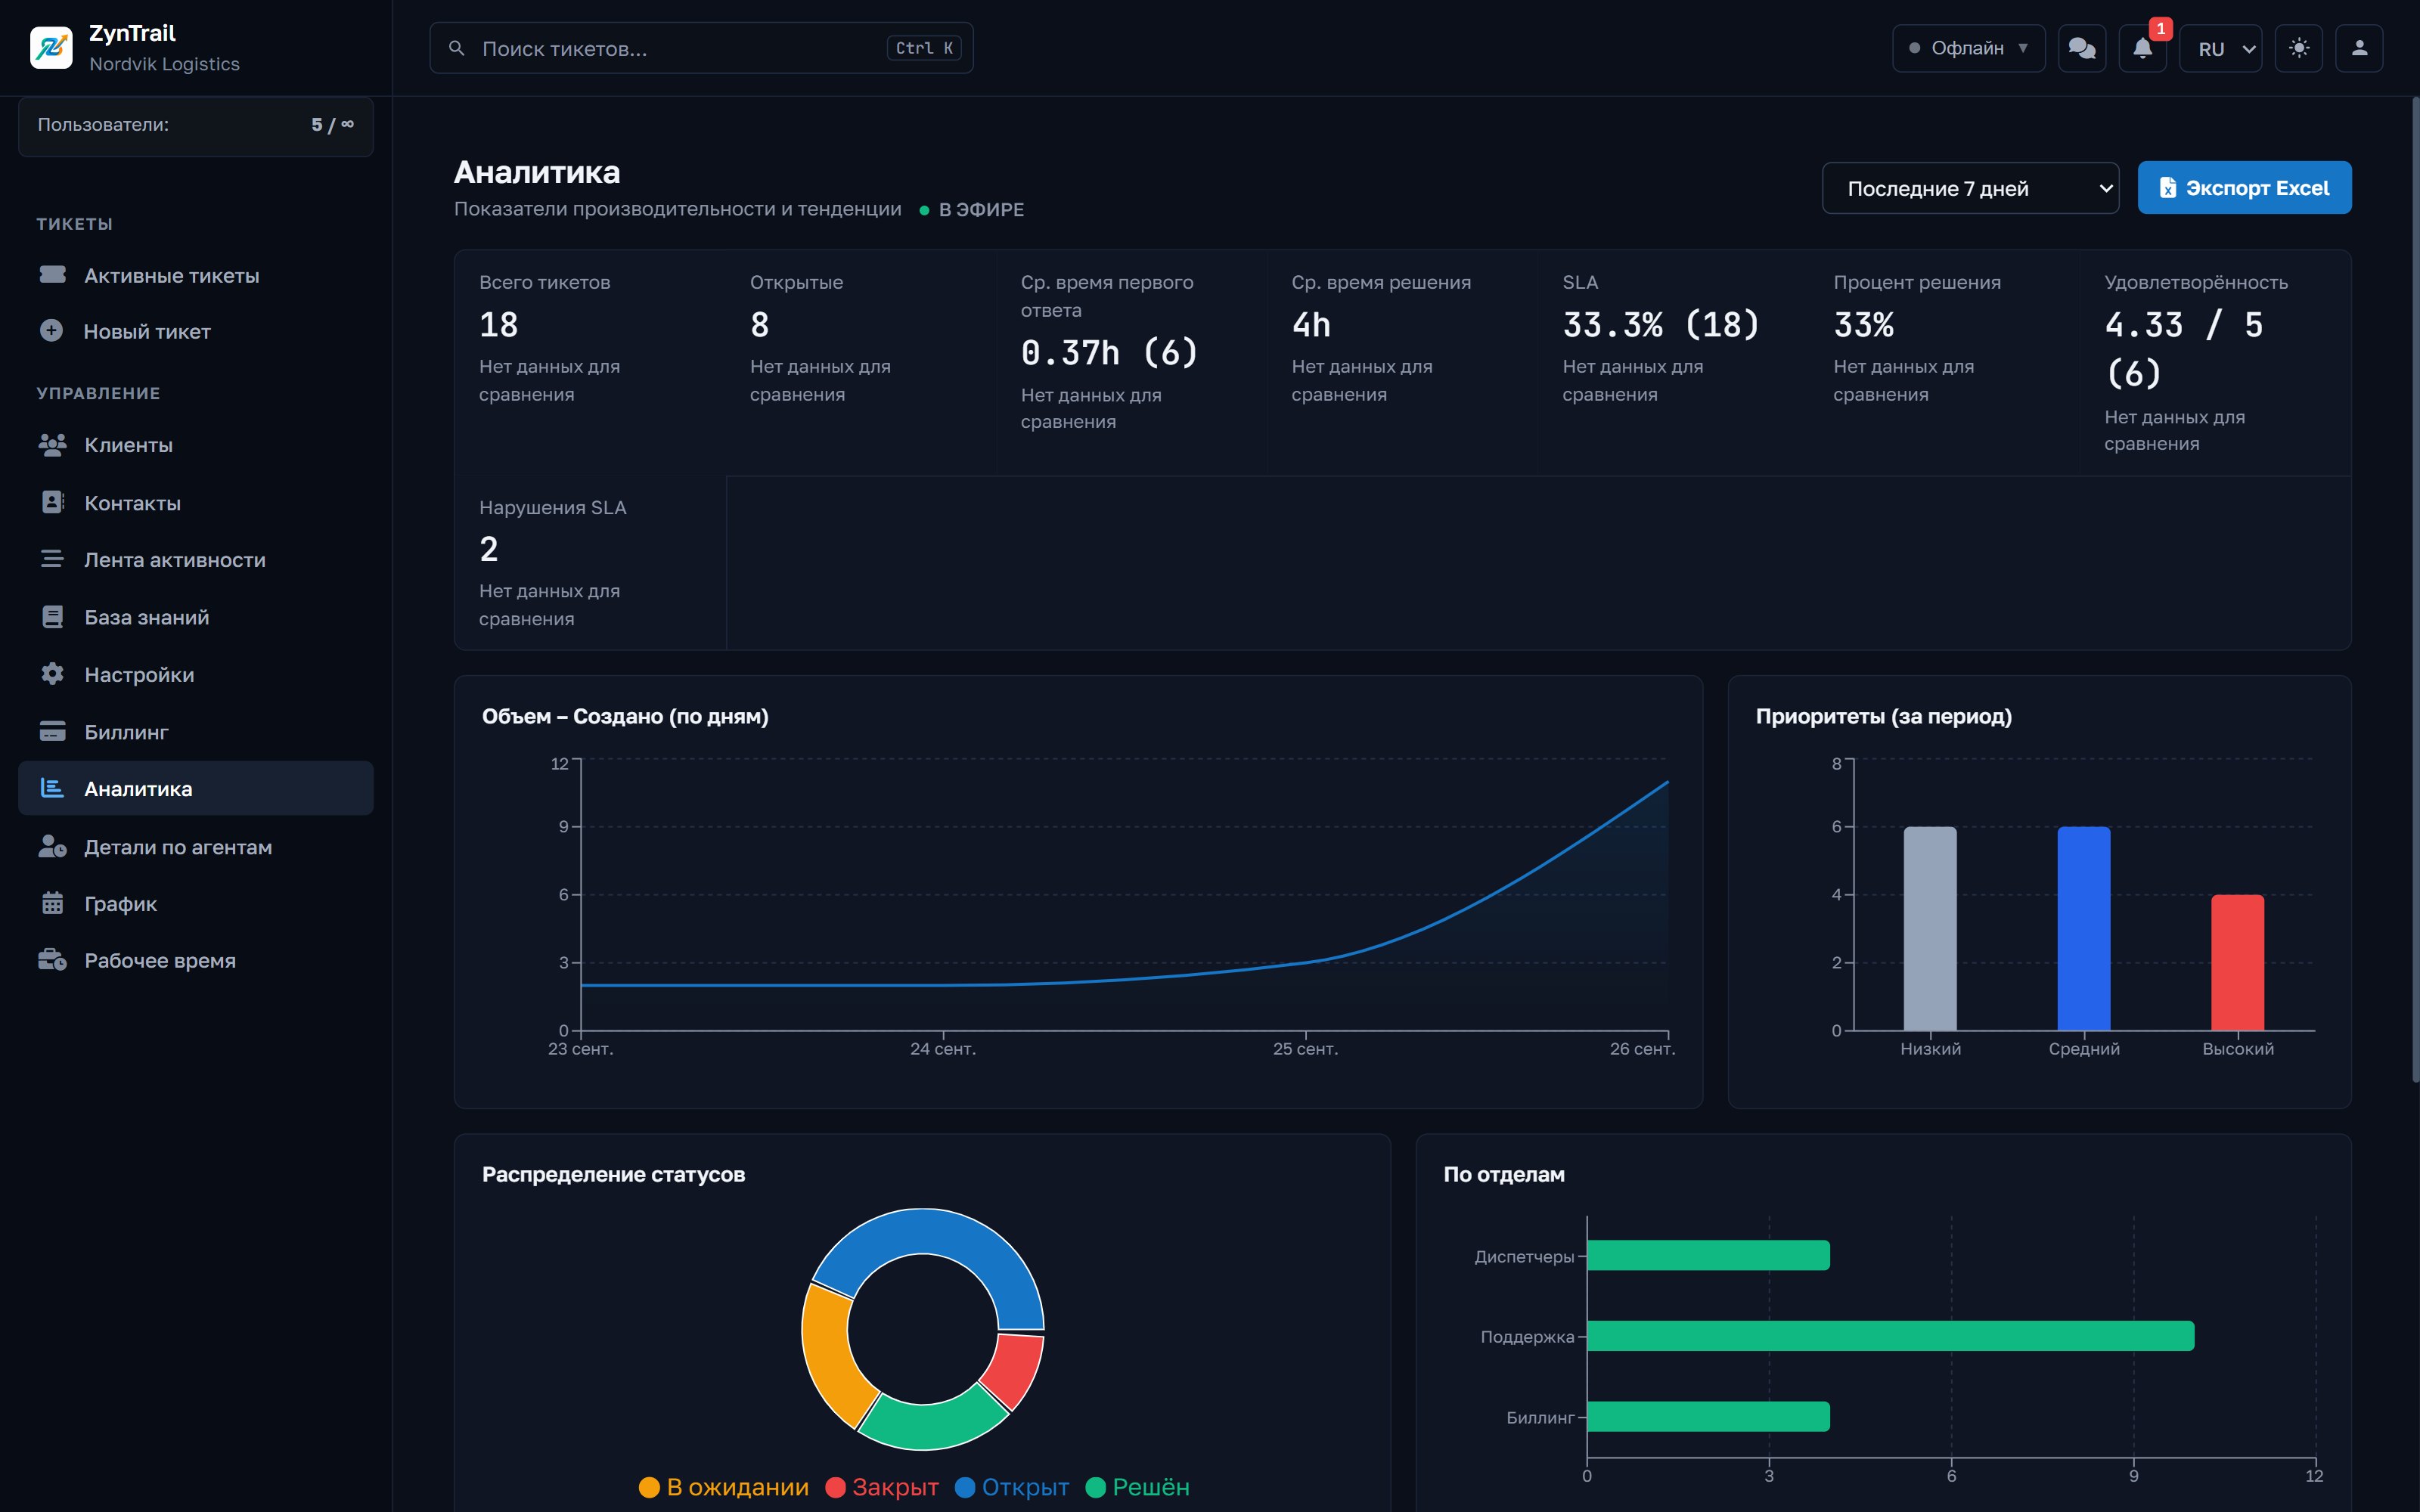
Task: Open the Контакты link
Action: pos(196,503)
